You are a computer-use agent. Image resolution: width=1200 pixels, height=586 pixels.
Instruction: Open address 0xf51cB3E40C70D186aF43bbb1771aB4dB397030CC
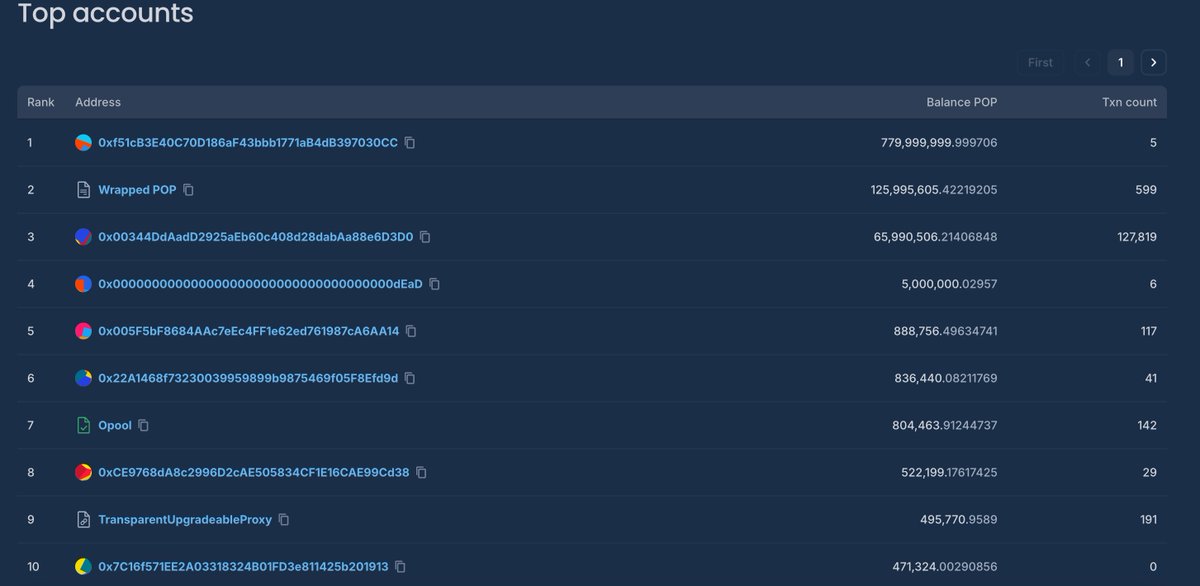pyautogui.click(x=248, y=143)
